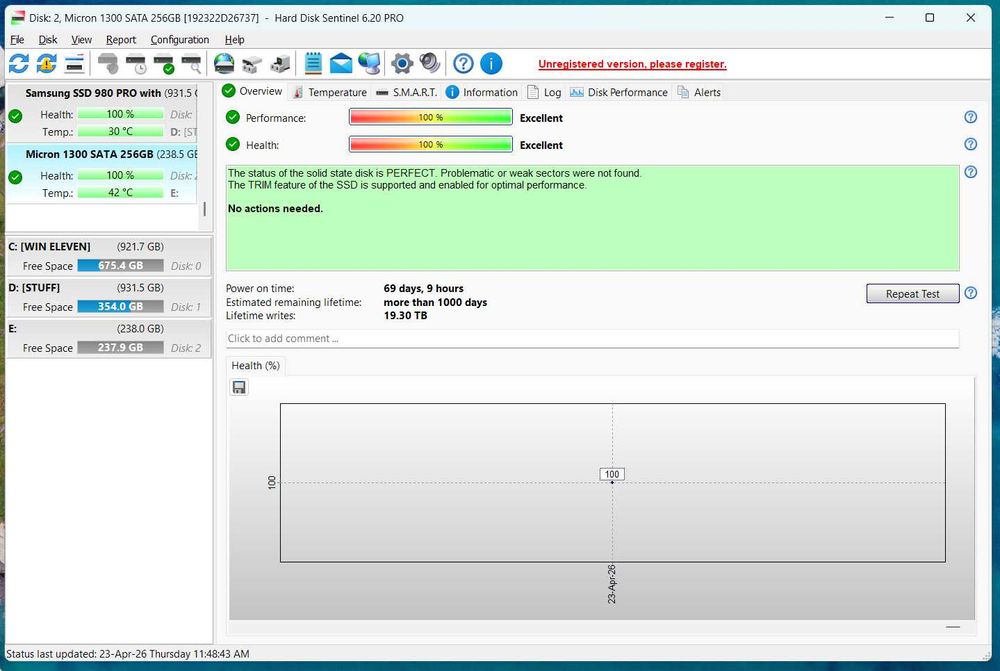Click green check icon next to Samsung SSD
The image size is (1000, 671).
coord(15,116)
